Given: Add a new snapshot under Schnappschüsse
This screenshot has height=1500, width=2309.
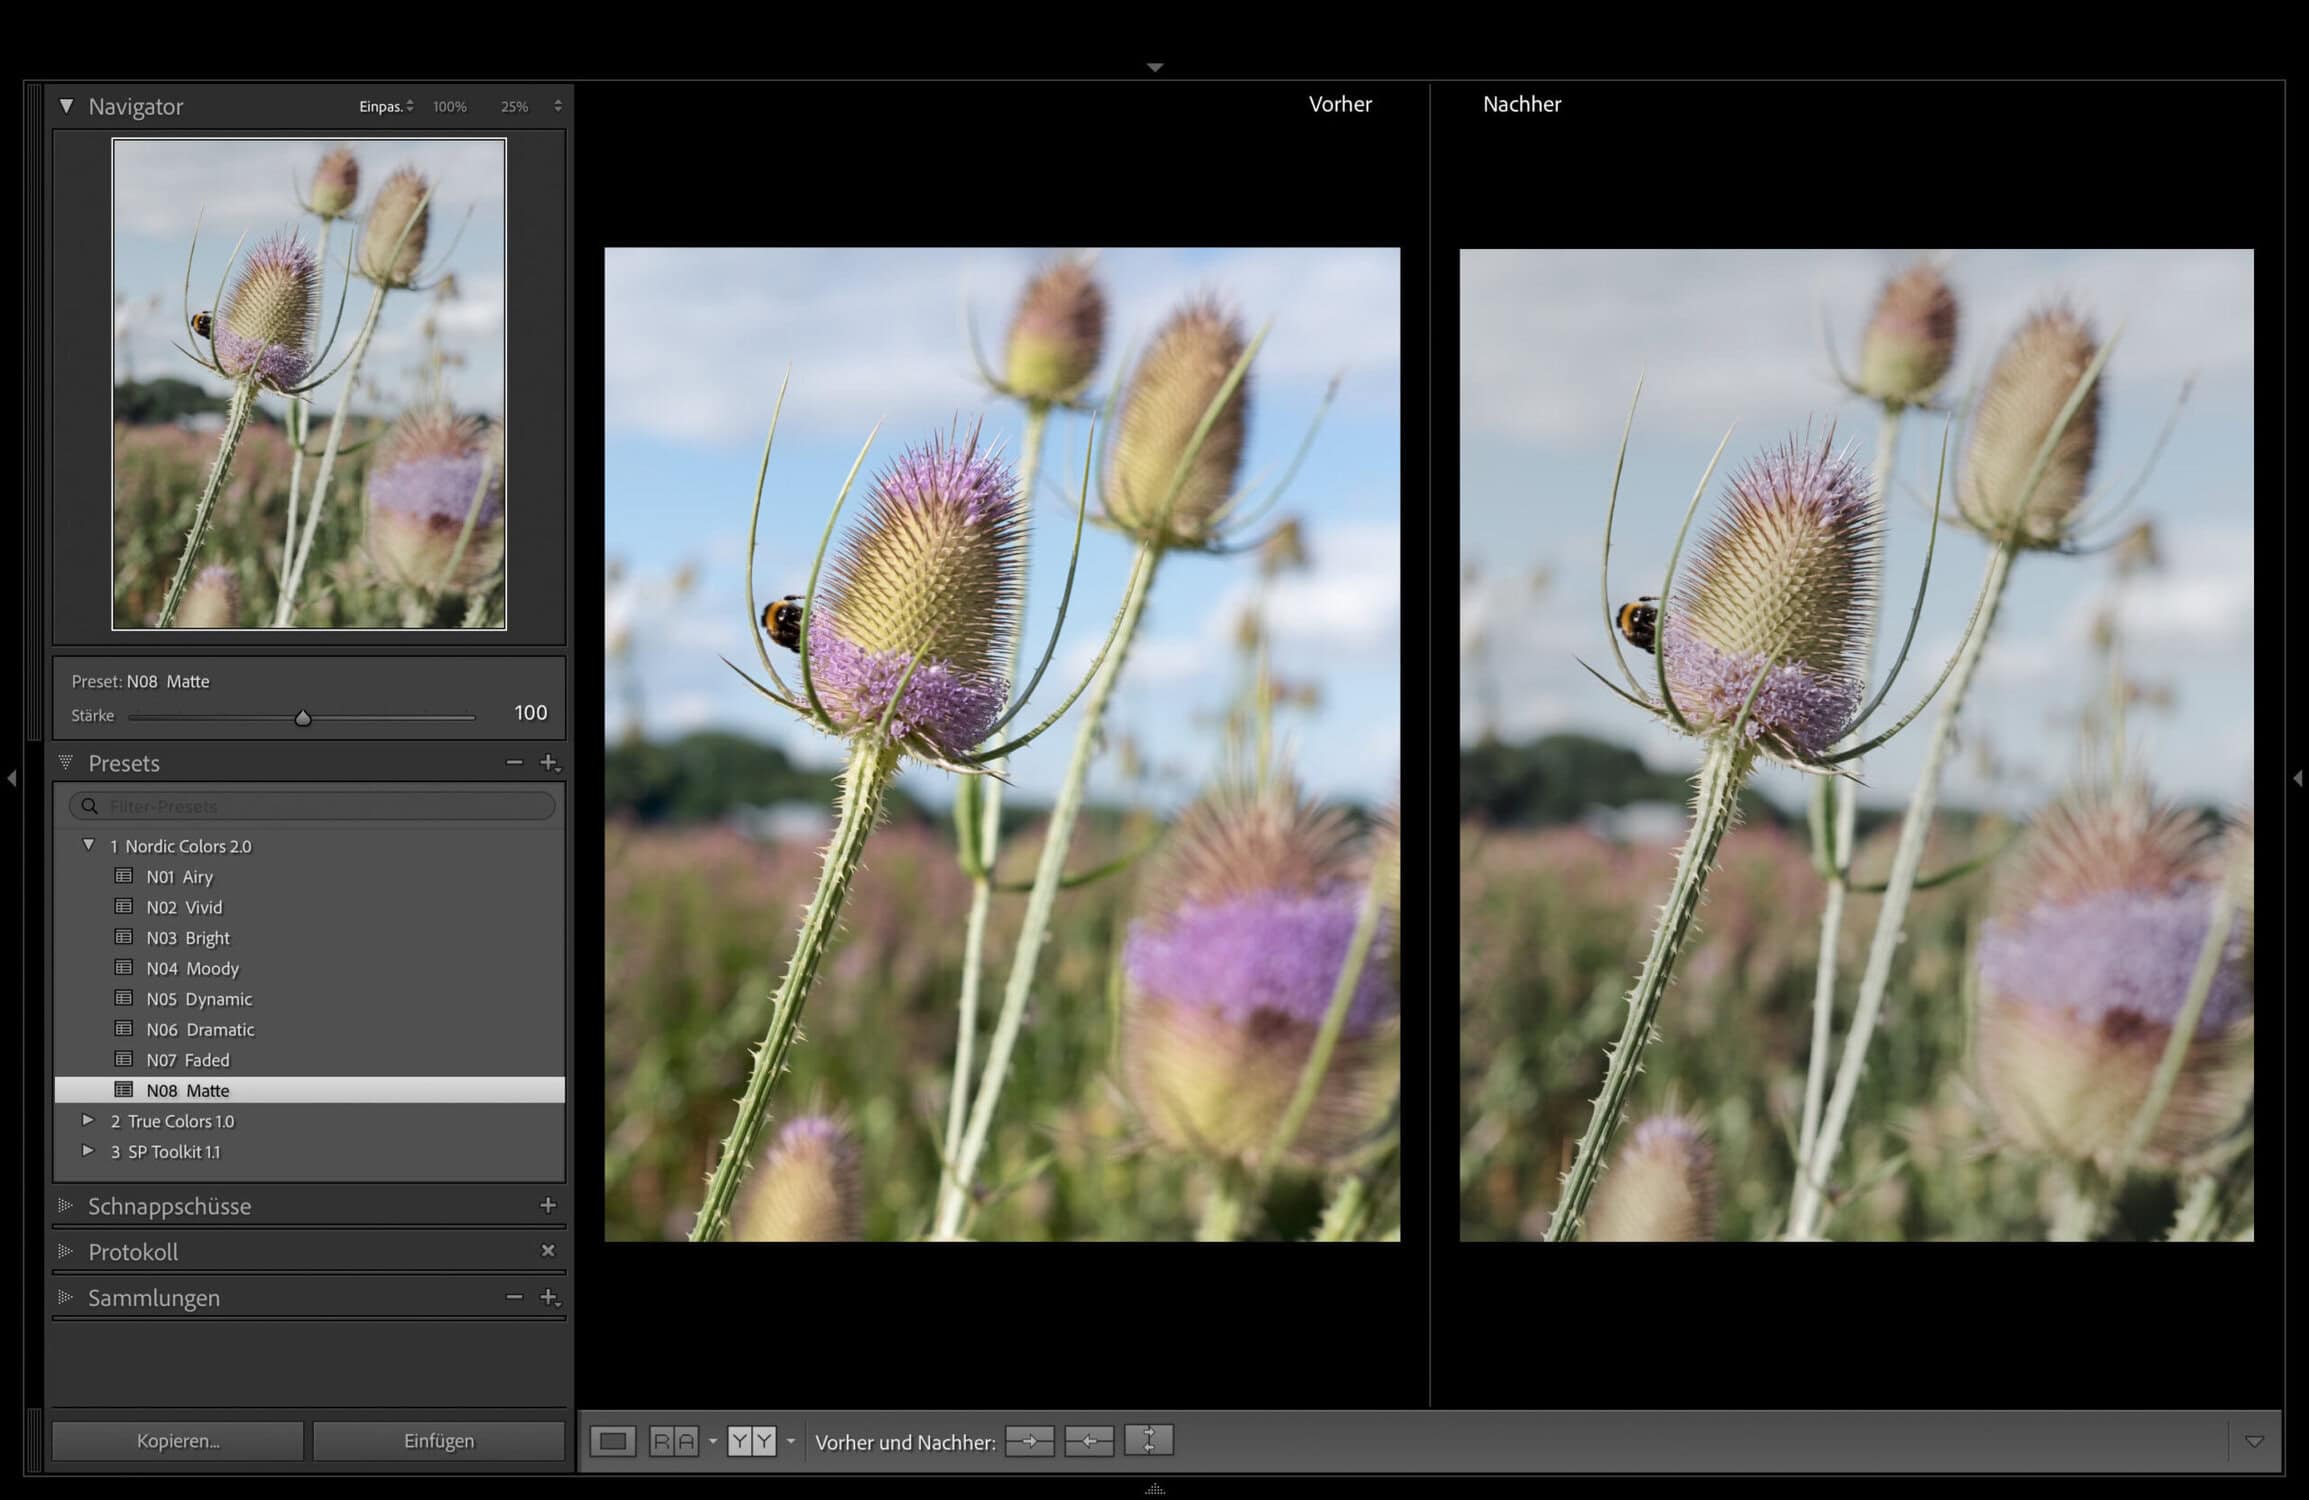Looking at the screenshot, I should [x=547, y=1205].
